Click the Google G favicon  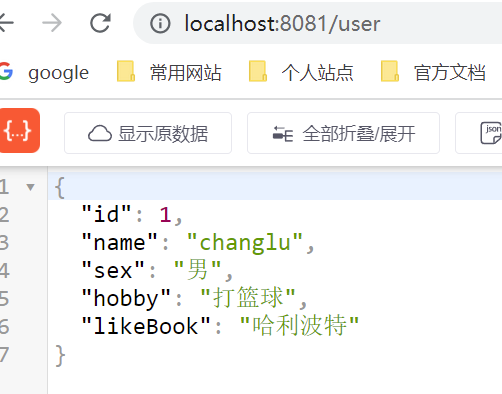6,71
